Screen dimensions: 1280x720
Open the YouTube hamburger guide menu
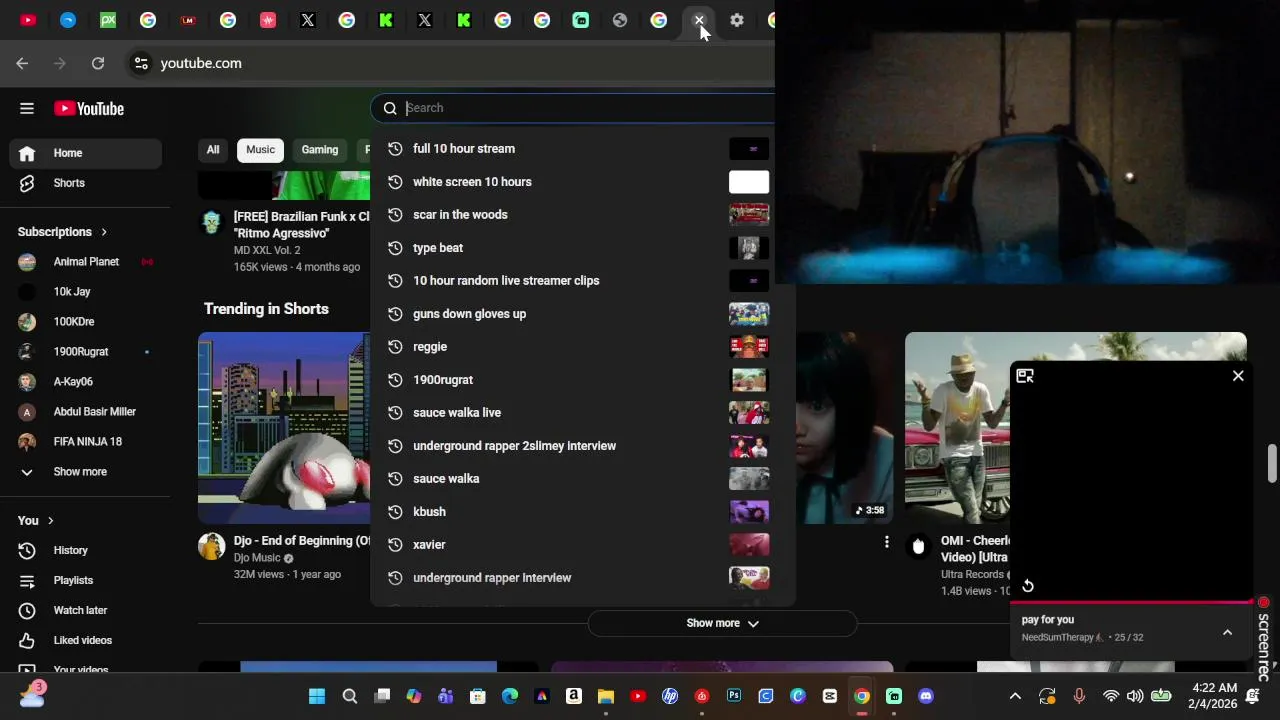(x=27, y=108)
